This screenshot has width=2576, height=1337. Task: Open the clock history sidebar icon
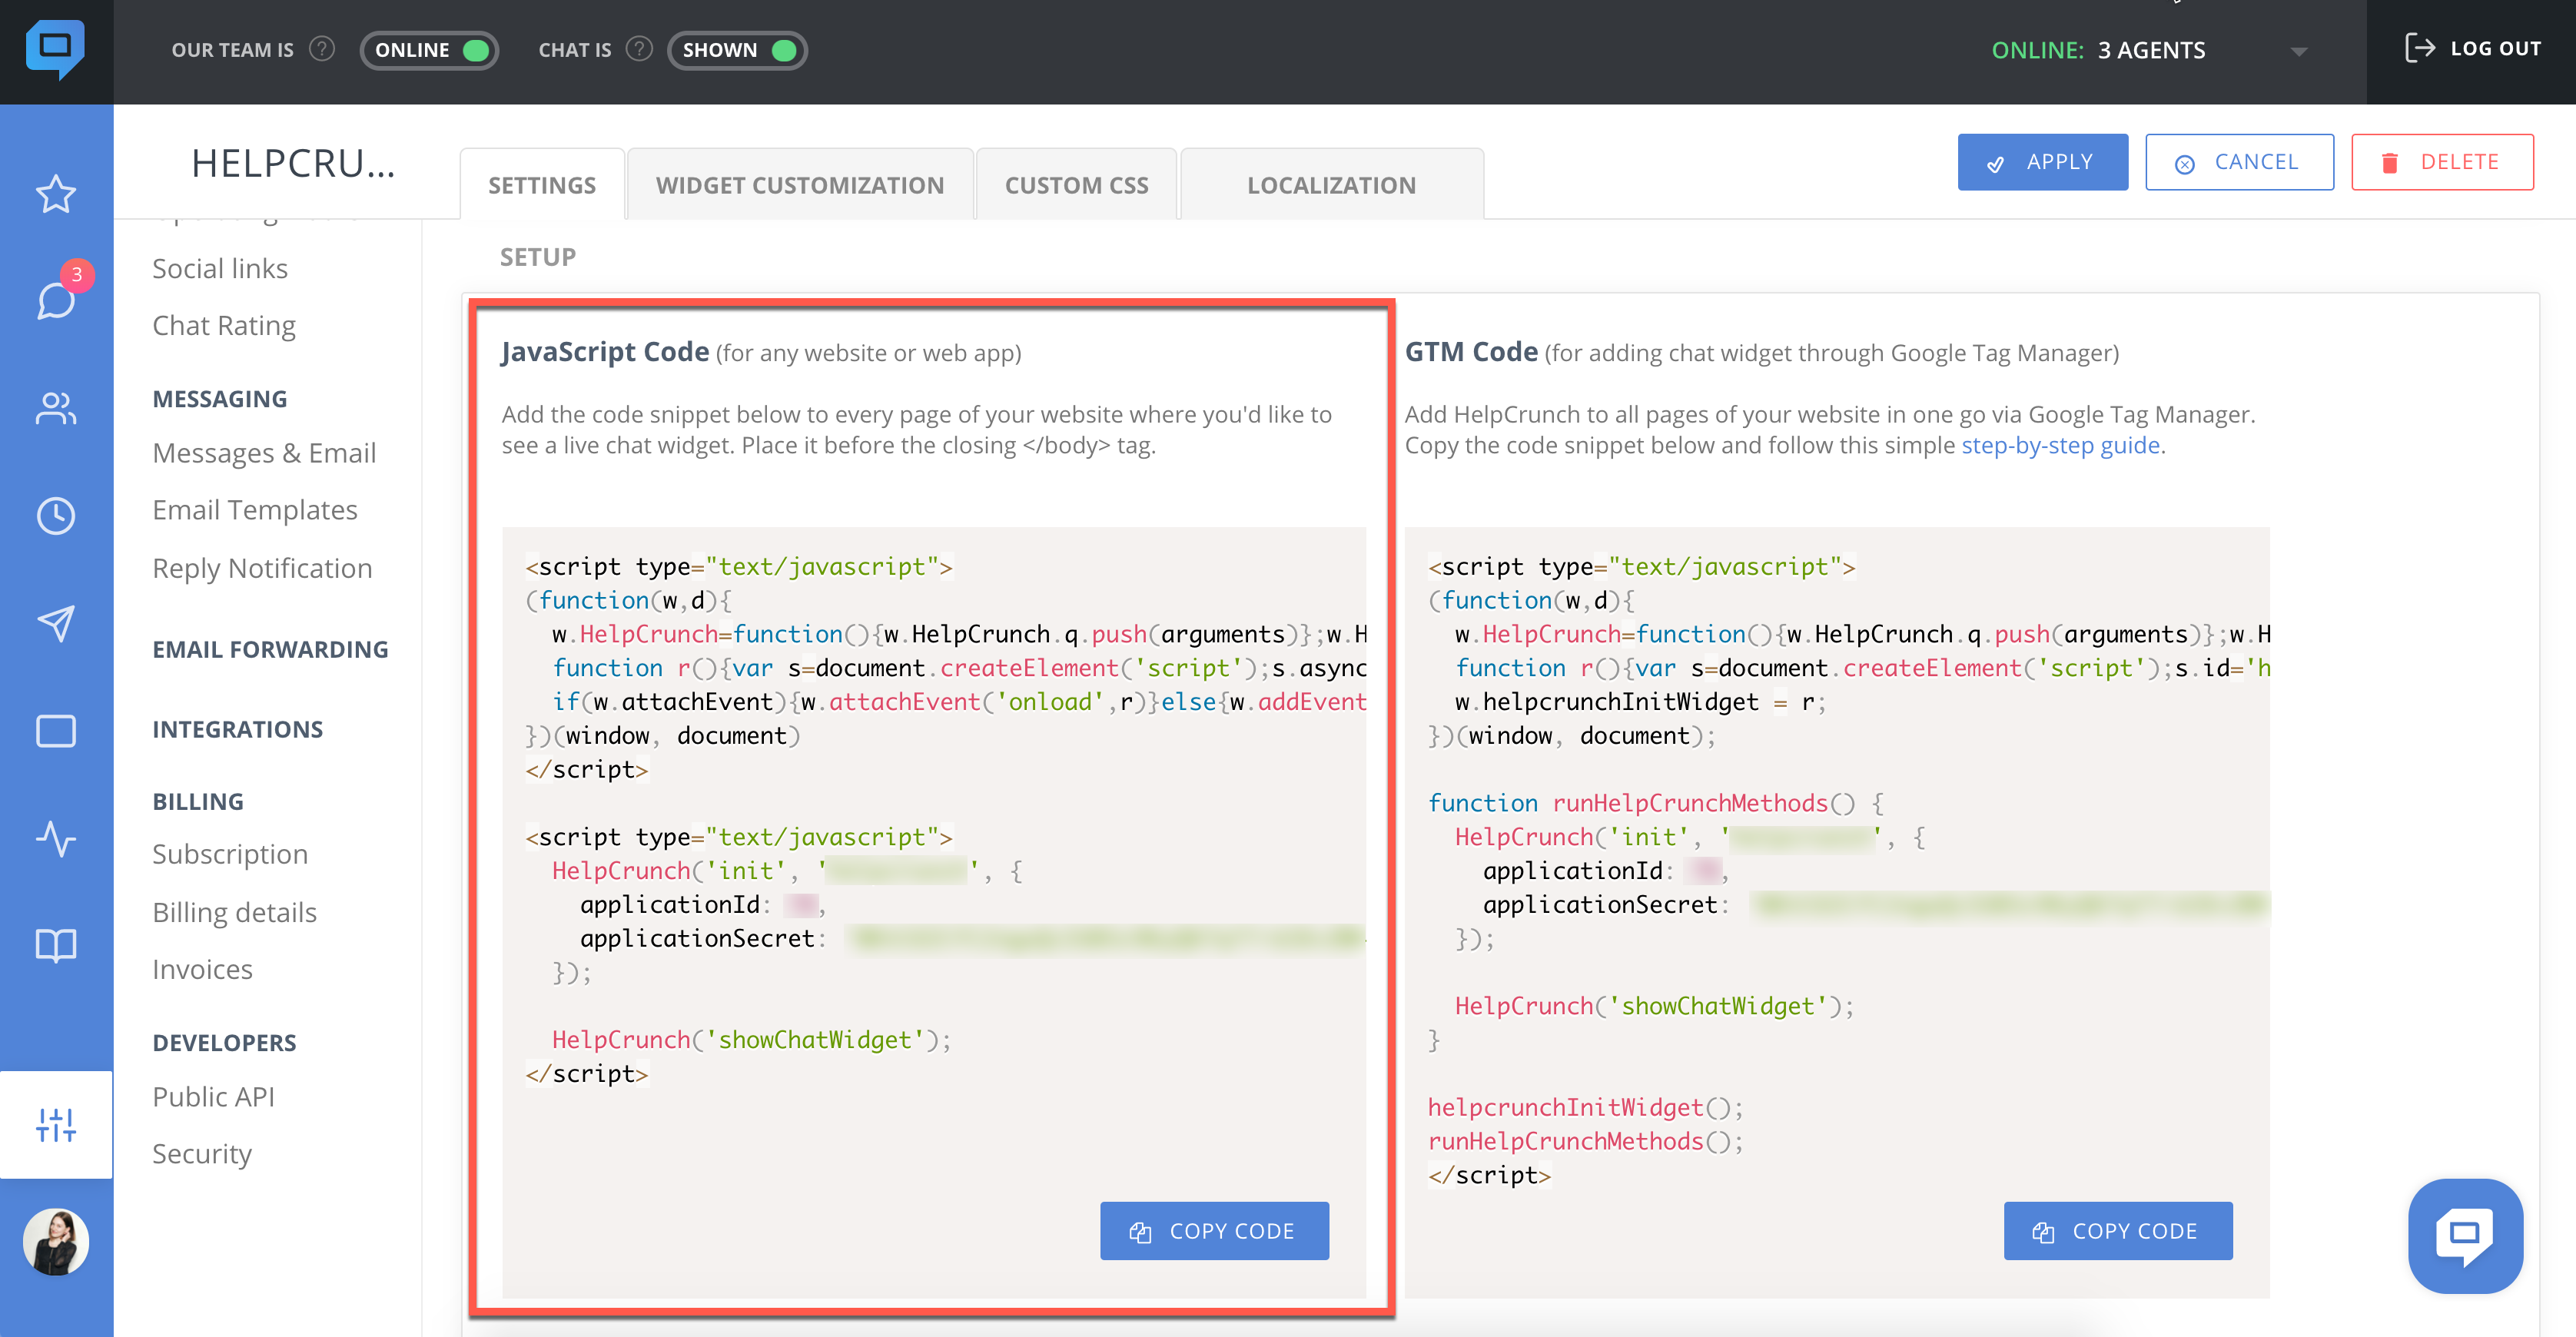tap(56, 516)
